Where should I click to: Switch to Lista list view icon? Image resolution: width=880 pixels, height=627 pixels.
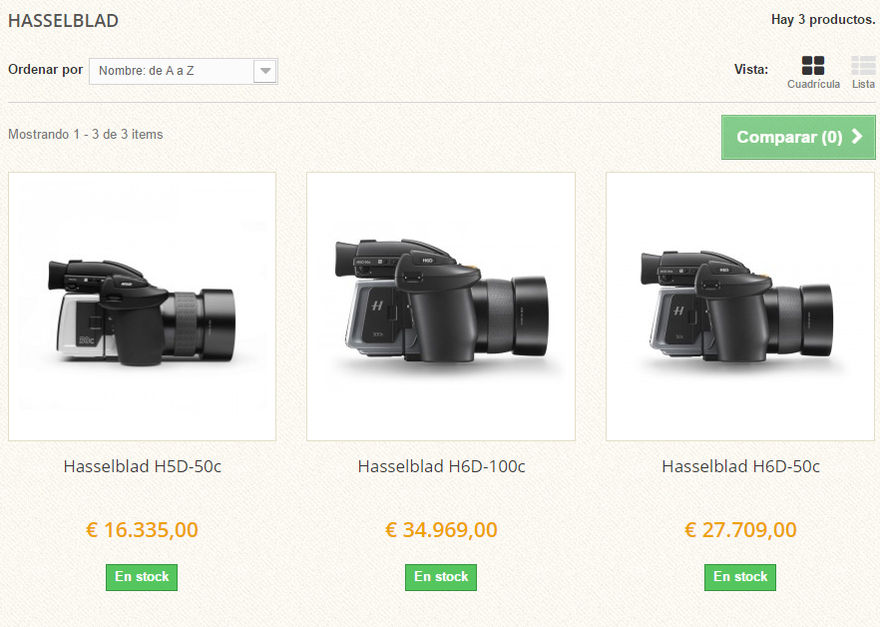pyautogui.click(x=863, y=66)
